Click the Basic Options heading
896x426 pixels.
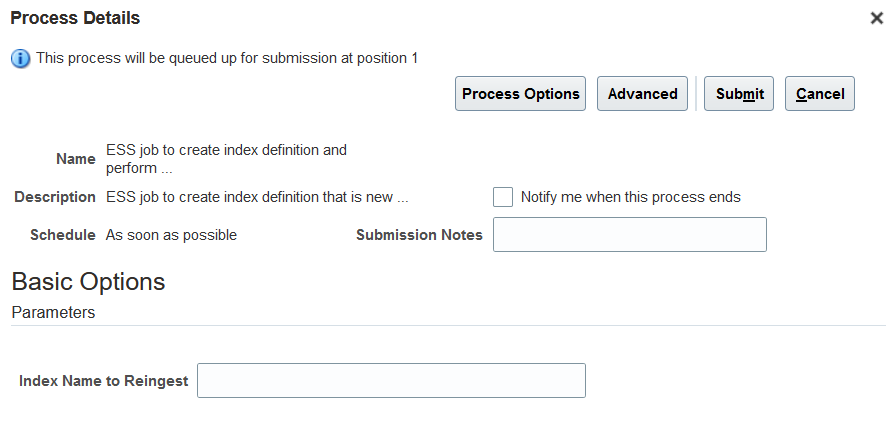[88, 281]
